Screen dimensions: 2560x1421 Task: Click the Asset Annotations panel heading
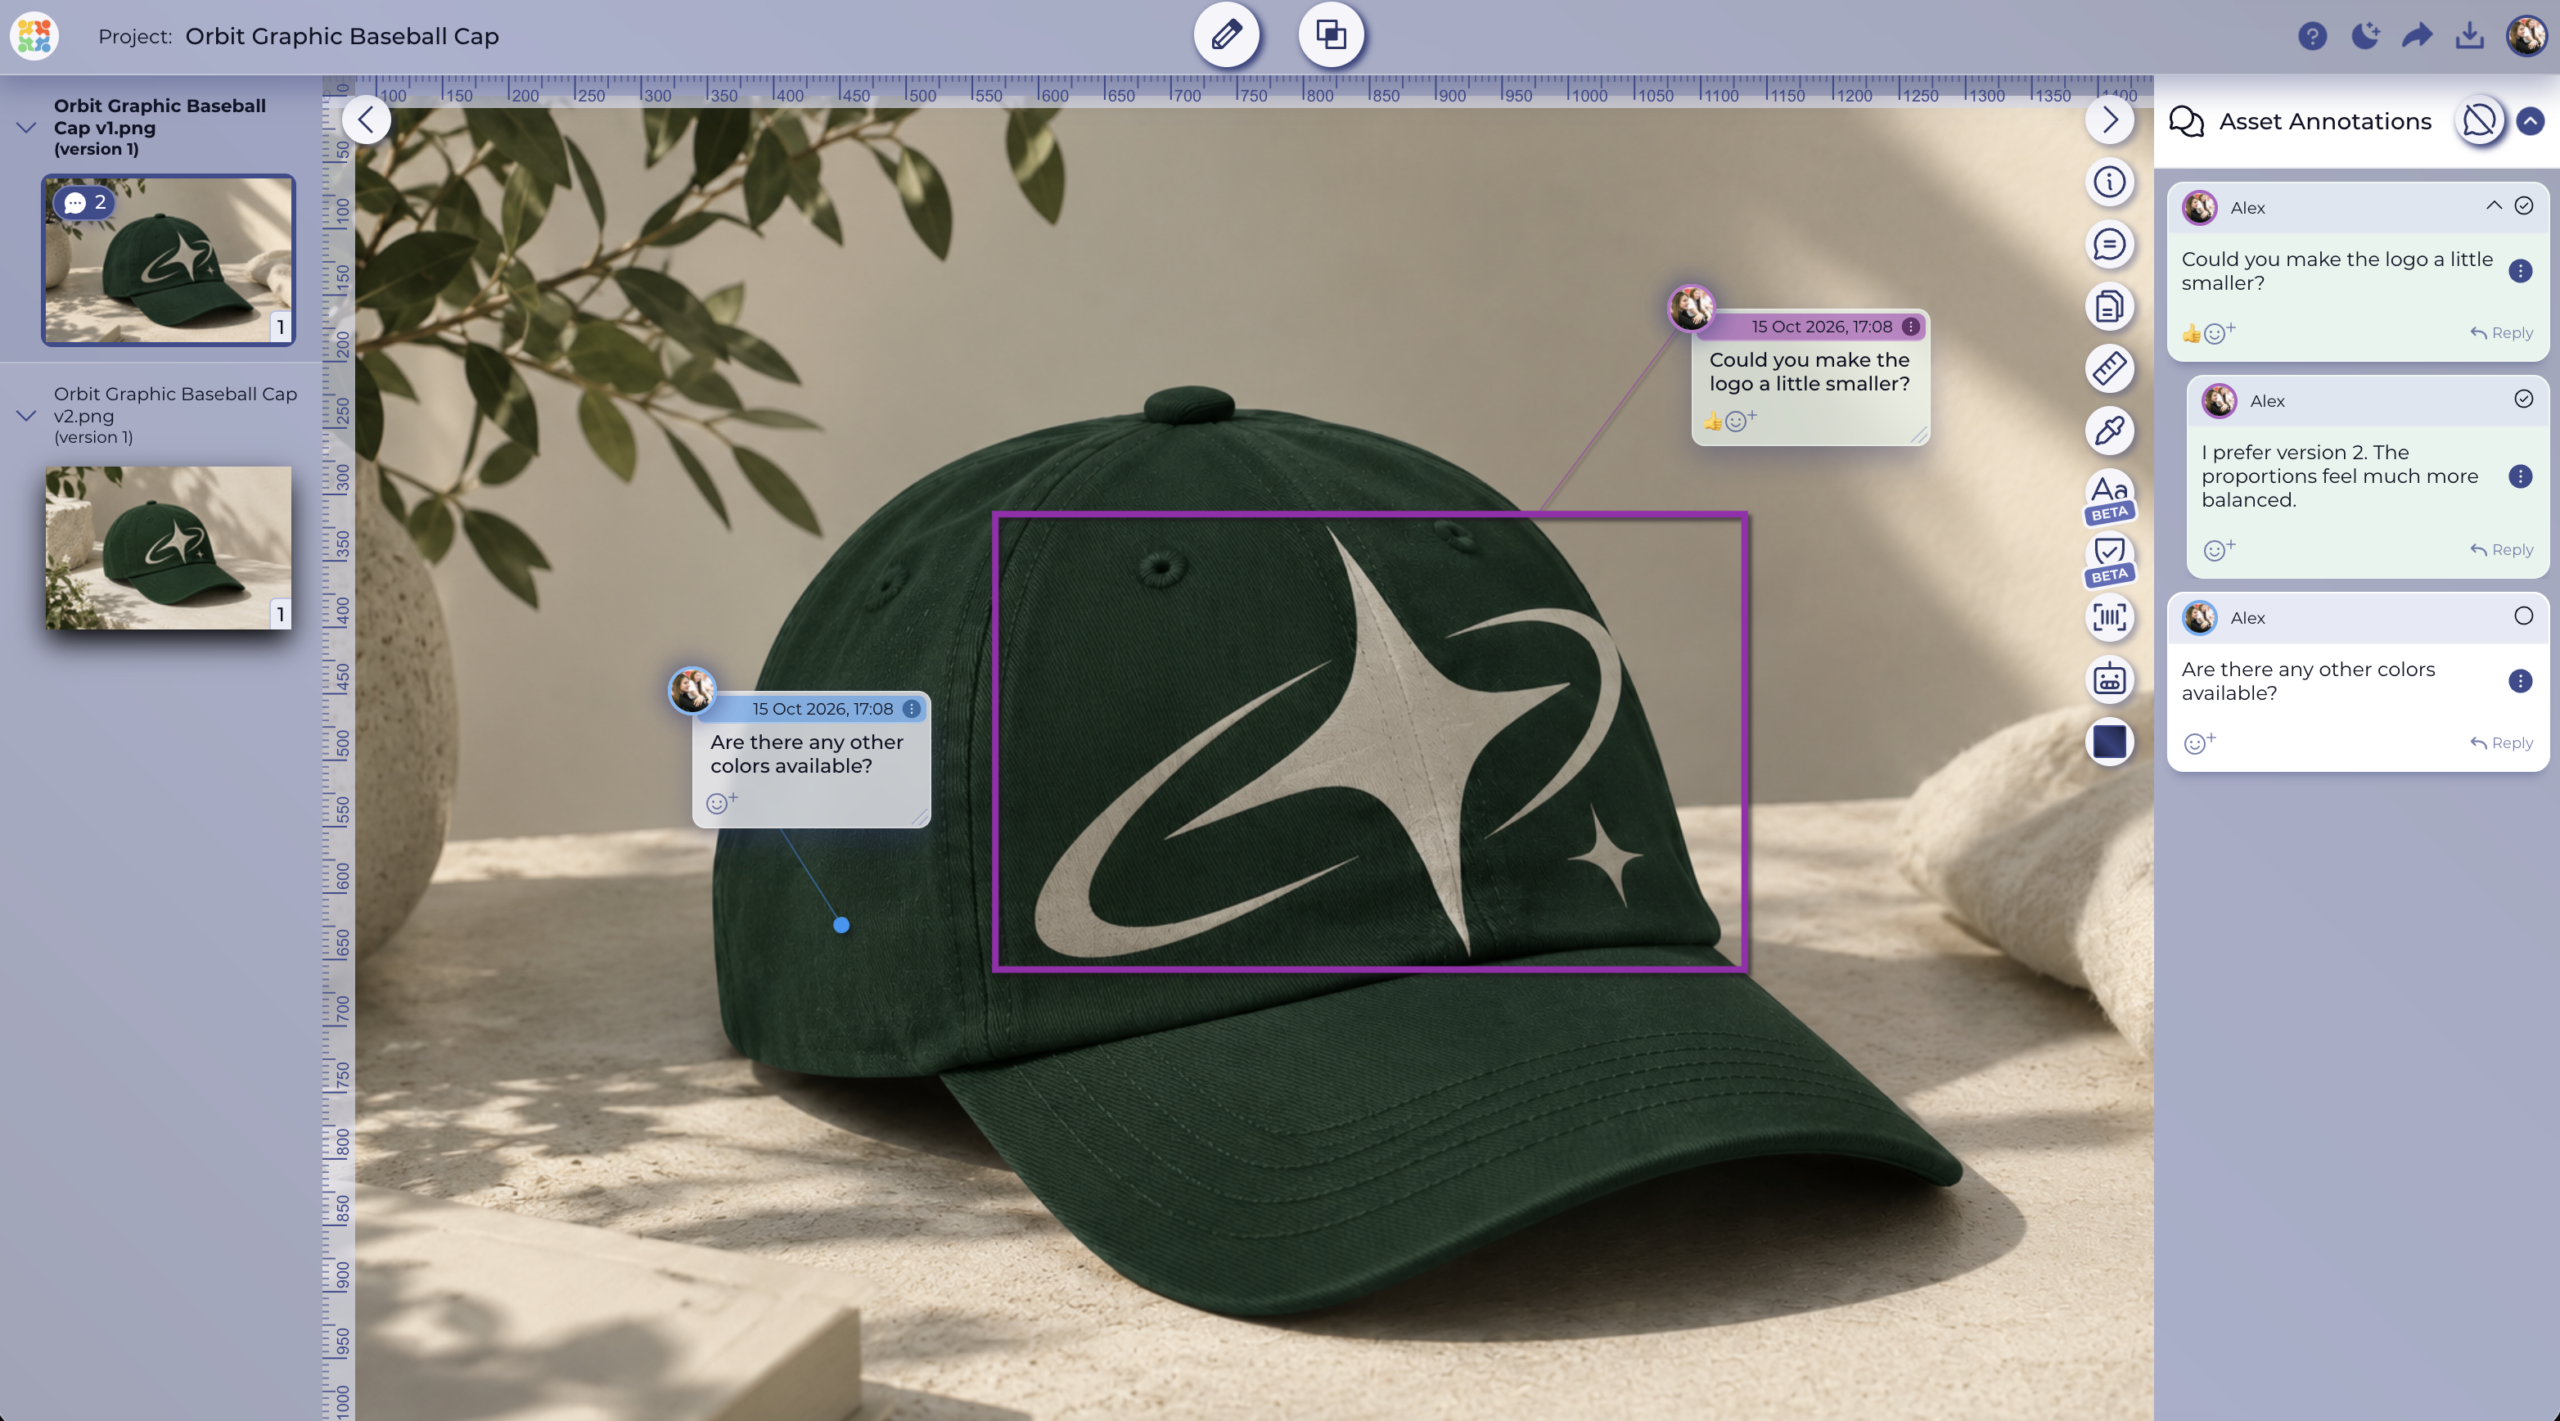click(x=2325, y=121)
